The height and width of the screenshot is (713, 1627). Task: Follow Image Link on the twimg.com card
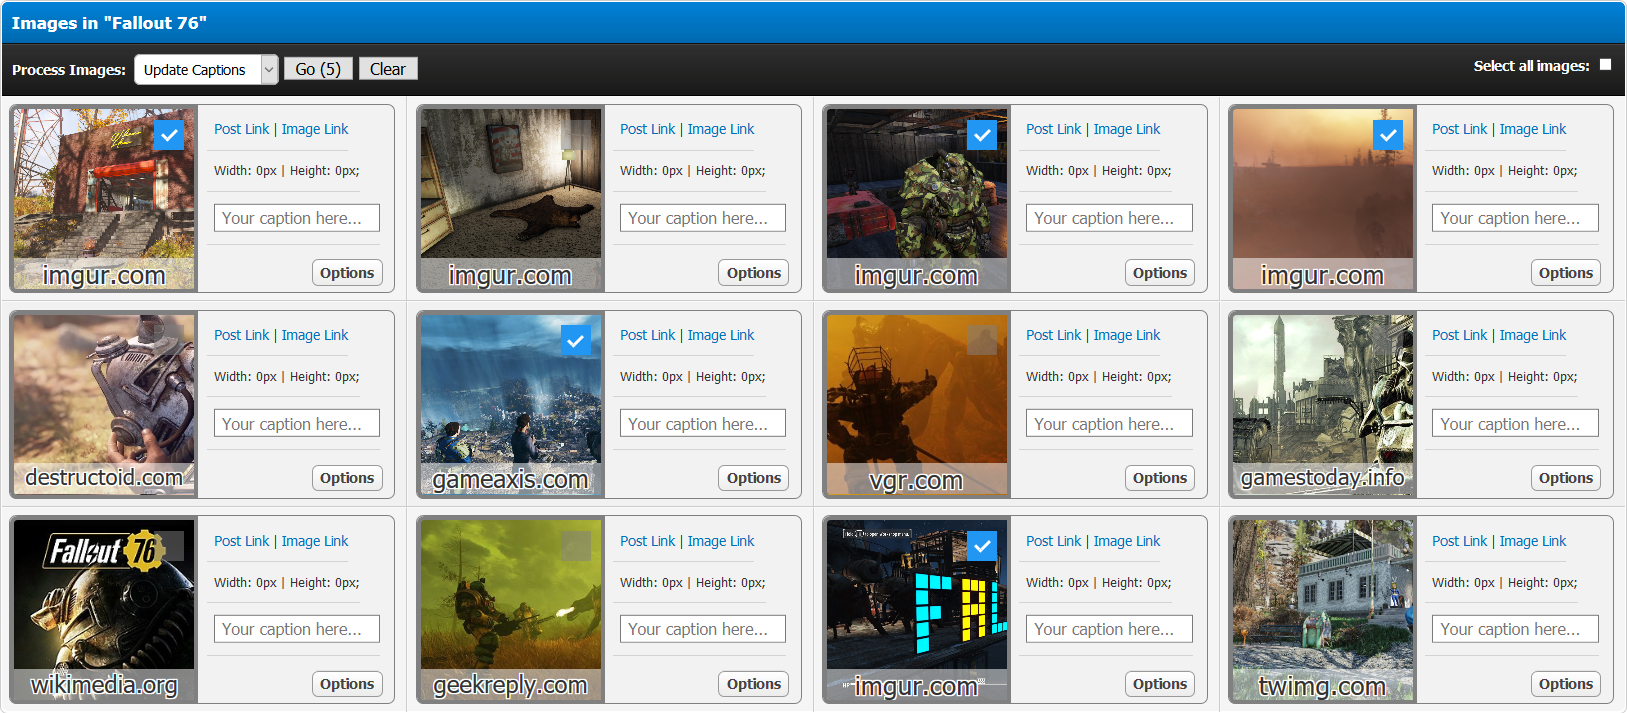click(x=1533, y=541)
